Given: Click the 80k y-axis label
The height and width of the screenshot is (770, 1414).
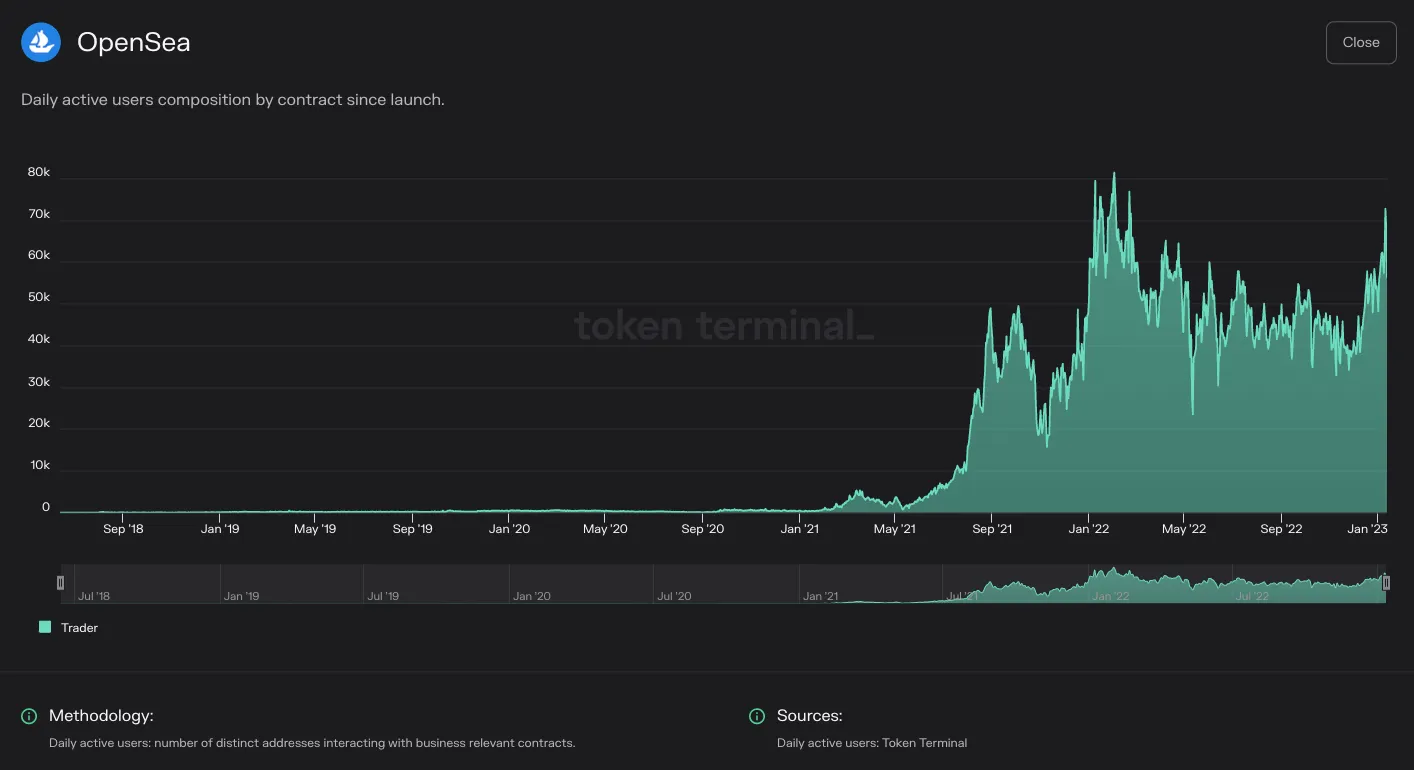Looking at the screenshot, I should tap(39, 172).
